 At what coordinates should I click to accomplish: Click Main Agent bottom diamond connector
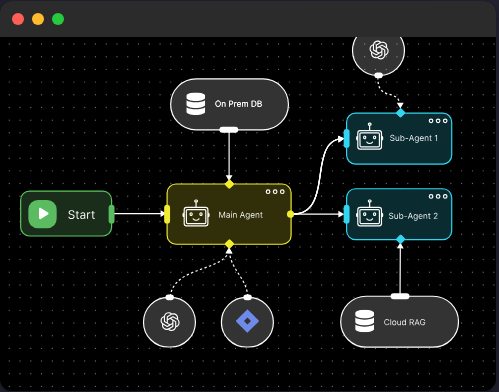(x=229, y=244)
